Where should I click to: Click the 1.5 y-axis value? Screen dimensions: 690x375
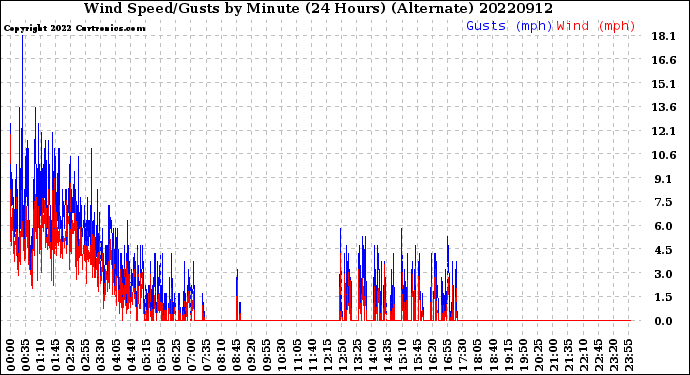[x=663, y=297]
